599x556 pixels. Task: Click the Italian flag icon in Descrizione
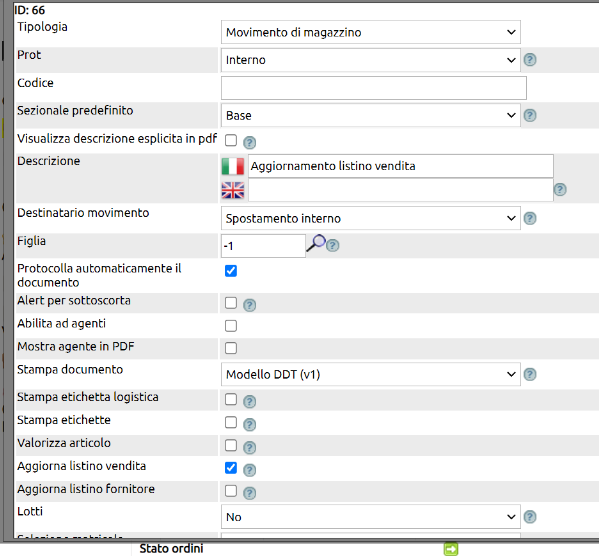[233, 166]
